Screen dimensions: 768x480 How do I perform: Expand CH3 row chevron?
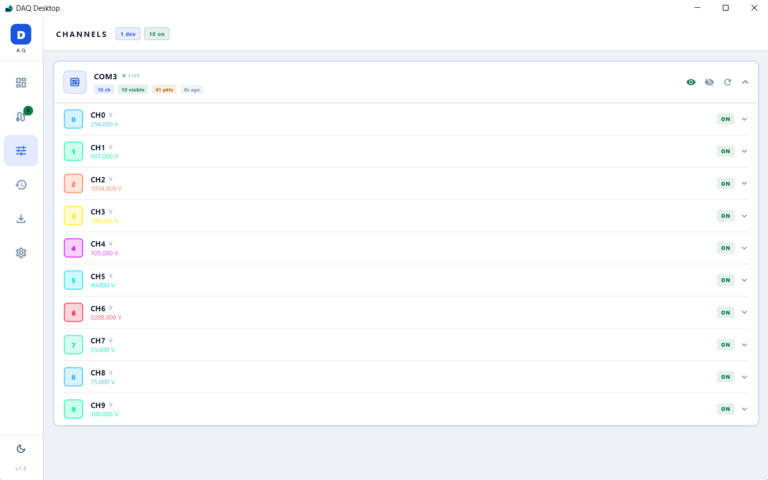tap(744, 216)
